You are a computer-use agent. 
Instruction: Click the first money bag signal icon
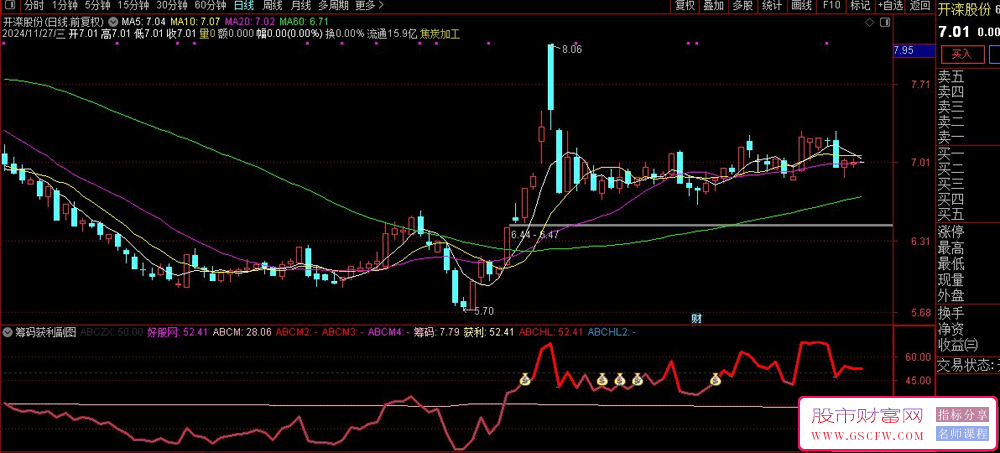pyautogui.click(x=524, y=380)
